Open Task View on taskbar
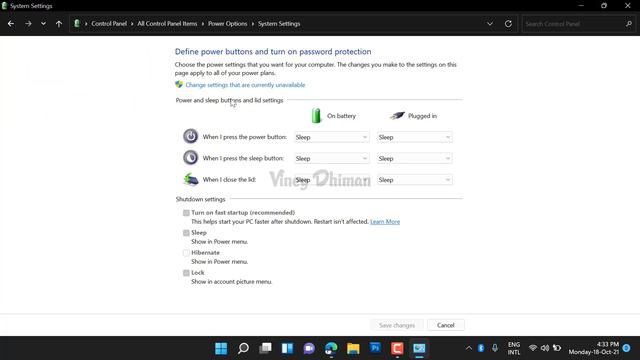 click(x=265, y=348)
